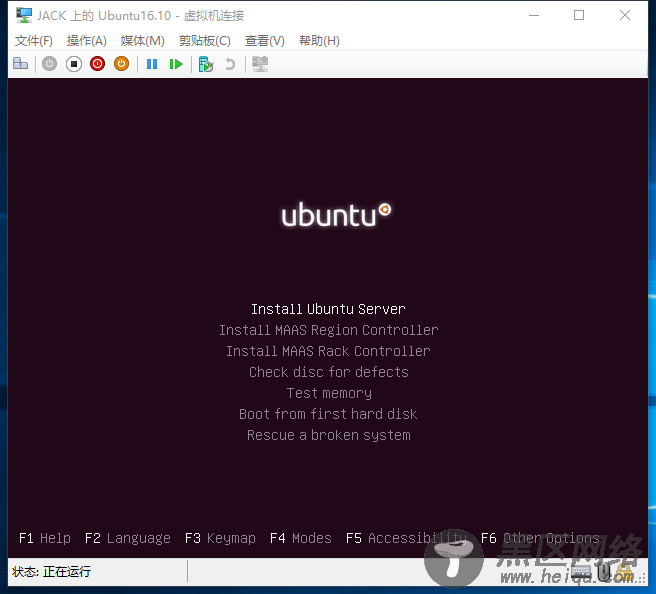
Task: Open the 查看(V) menu
Action: (265, 41)
